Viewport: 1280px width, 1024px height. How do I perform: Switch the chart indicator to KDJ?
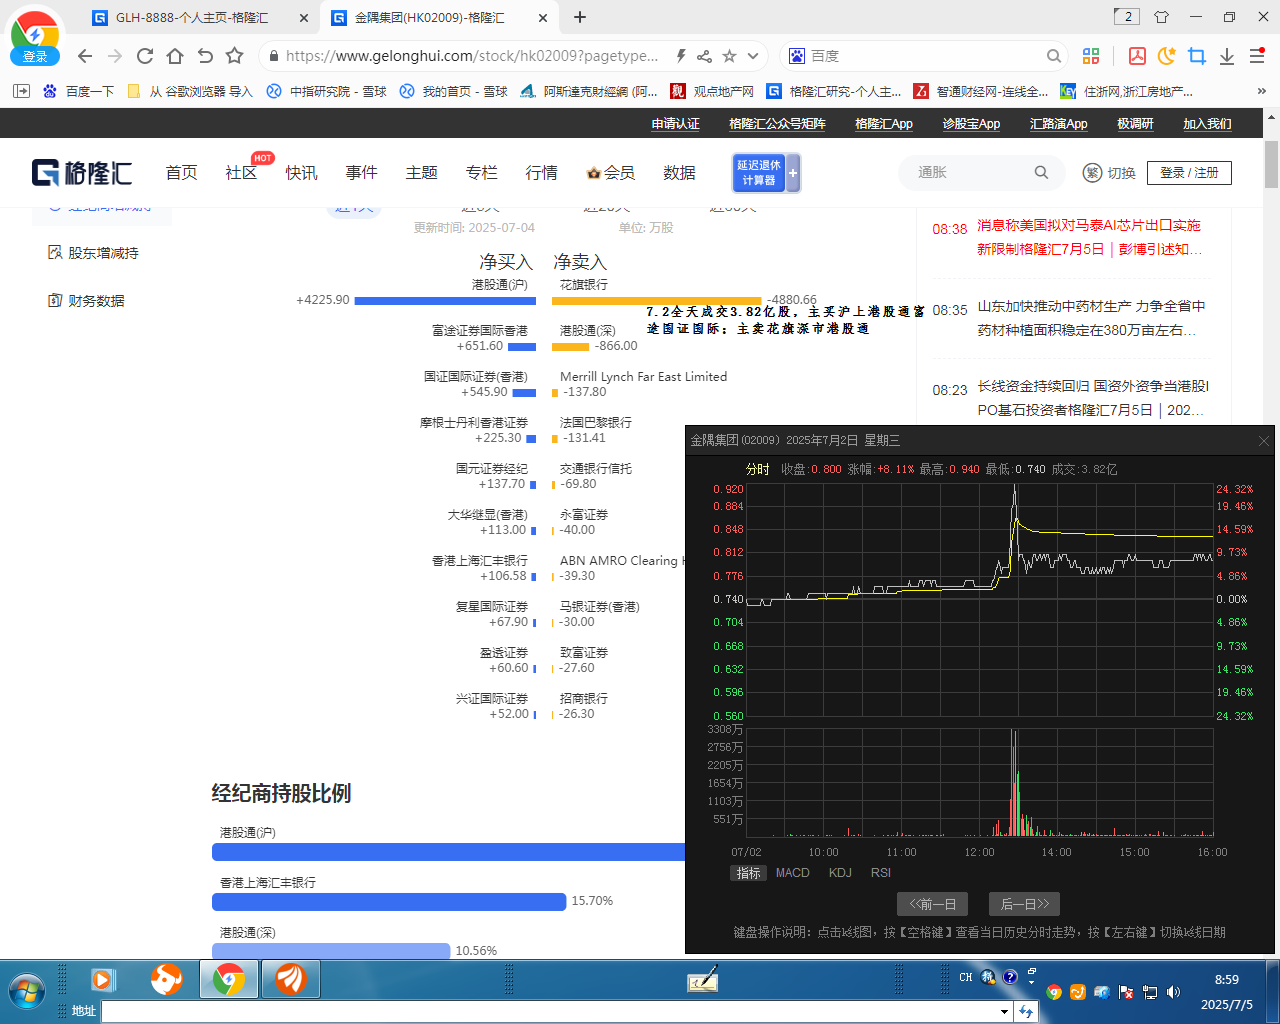coord(840,873)
